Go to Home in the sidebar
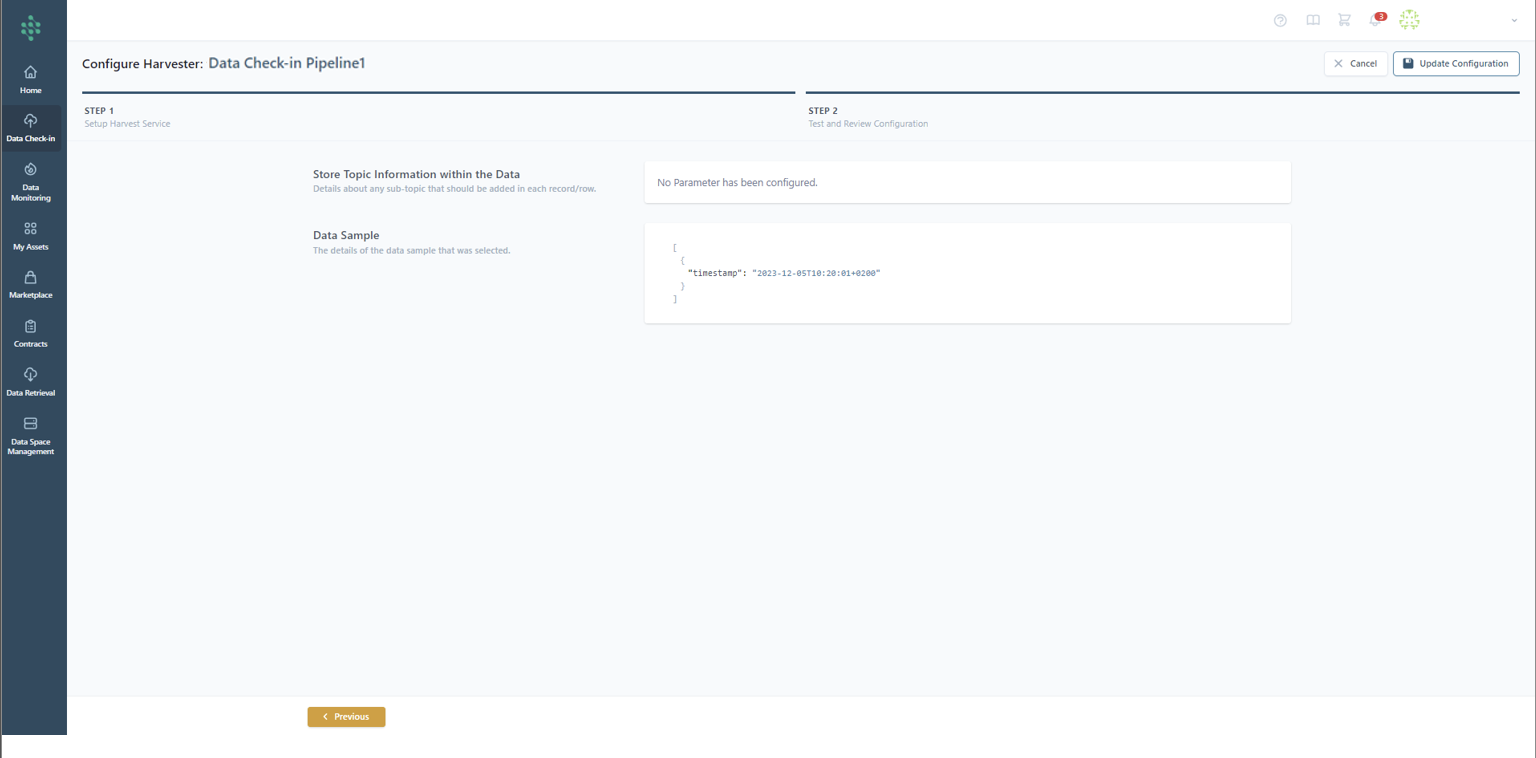 (x=31, y=80)
